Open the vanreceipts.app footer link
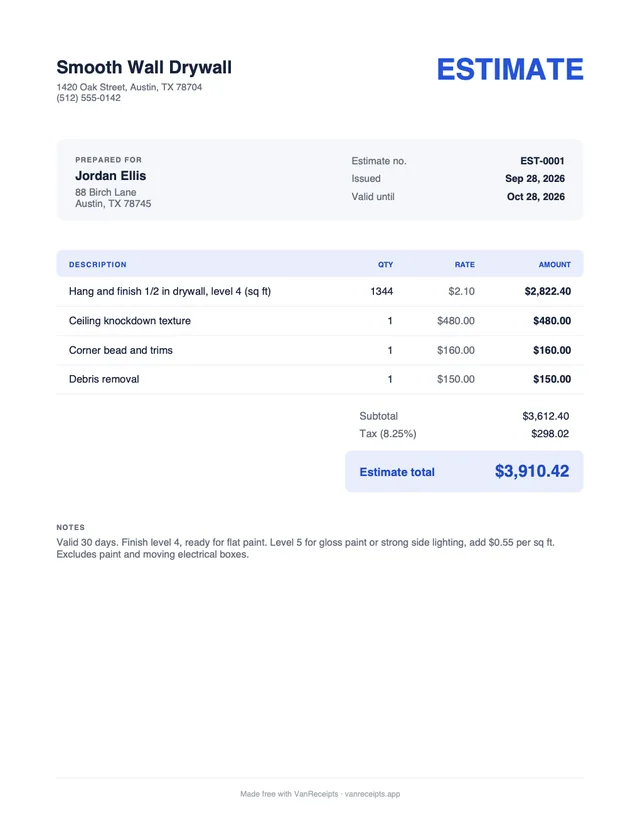640x828 pixels. point(372,794)
